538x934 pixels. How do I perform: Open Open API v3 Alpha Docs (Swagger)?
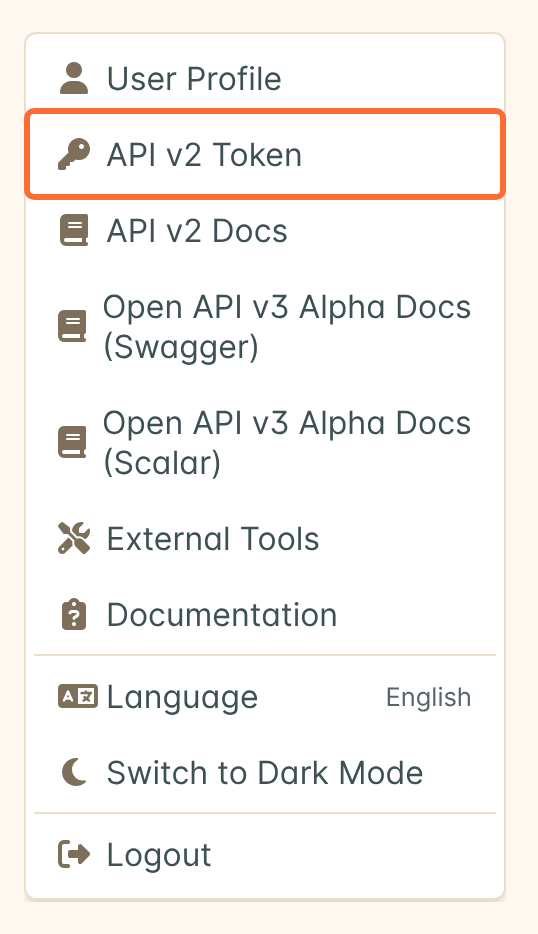pyautogui.click(x=265, y=327)
